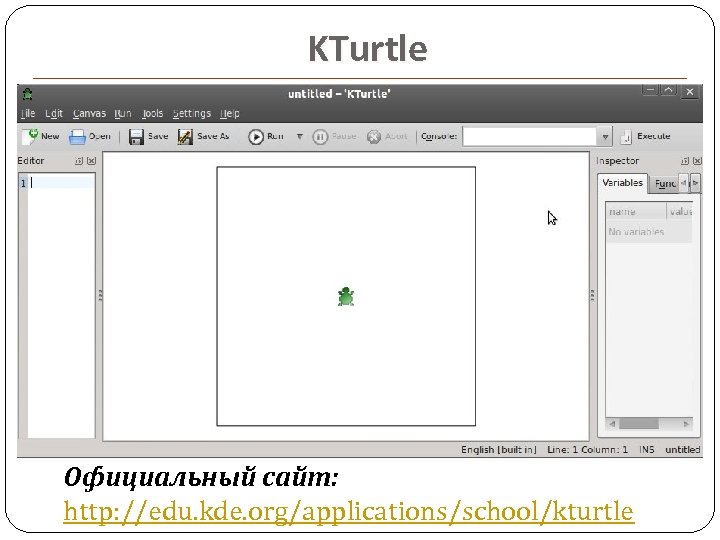The height and width of the screenshot is (540, 720).
Task: Open the Run speed dropdown arrow
Action: coord(299,136)
